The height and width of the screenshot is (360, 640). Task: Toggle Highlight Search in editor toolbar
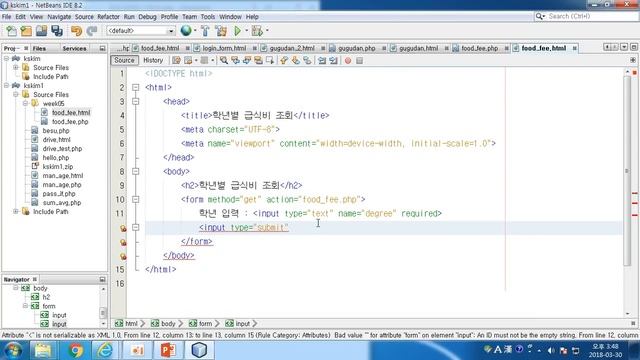pyautogui.click(x=258, y=60)
